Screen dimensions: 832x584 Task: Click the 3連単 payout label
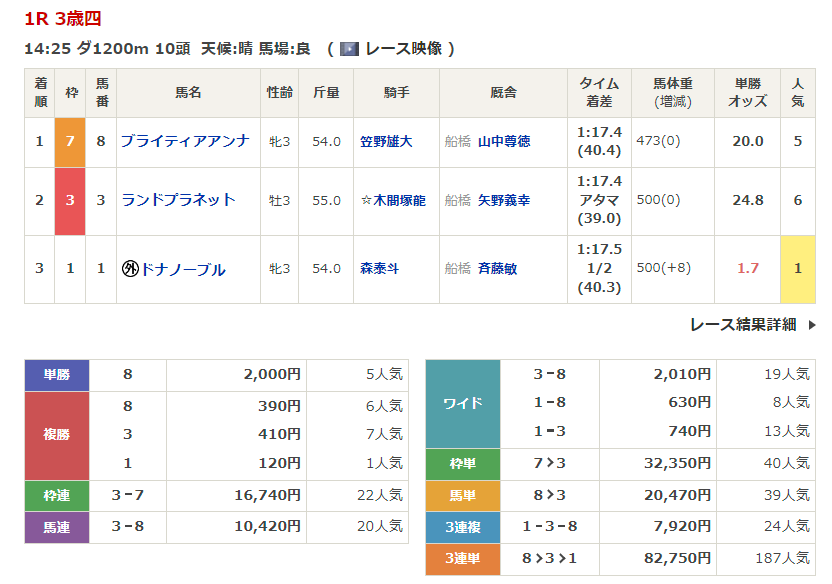point(462,559)
